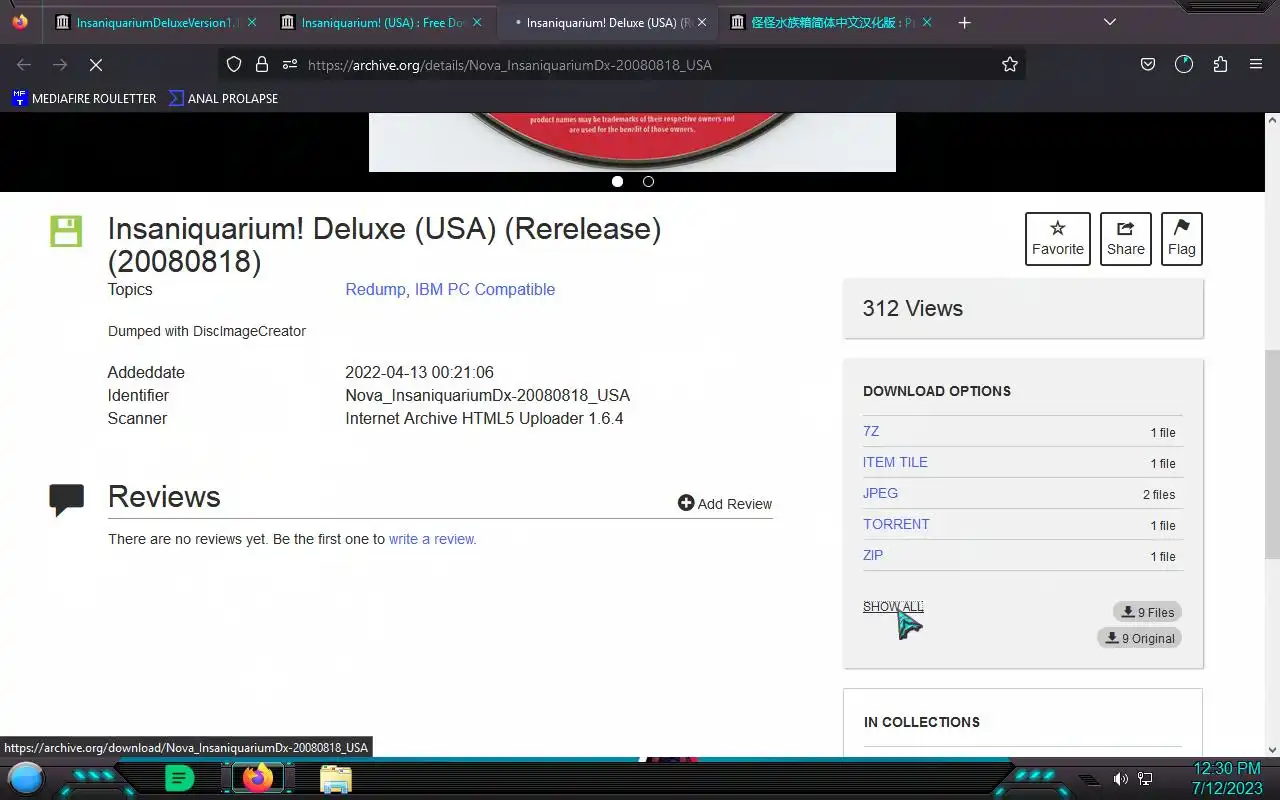Click the site security padlock icon
This screenshot has height=800, width=1280.
tap(262, 64)
